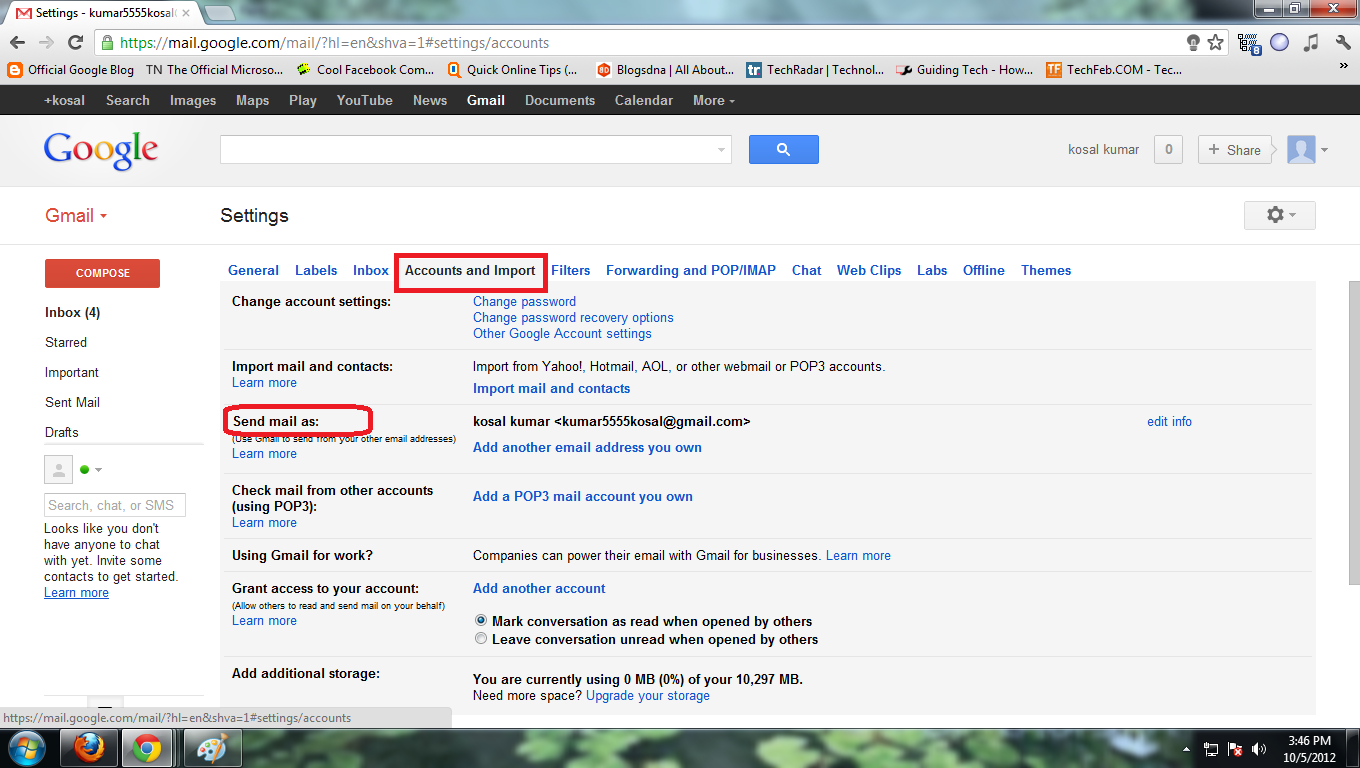
Task: Open the Official Google Blog bookmark
Action: tap(70, 70)
